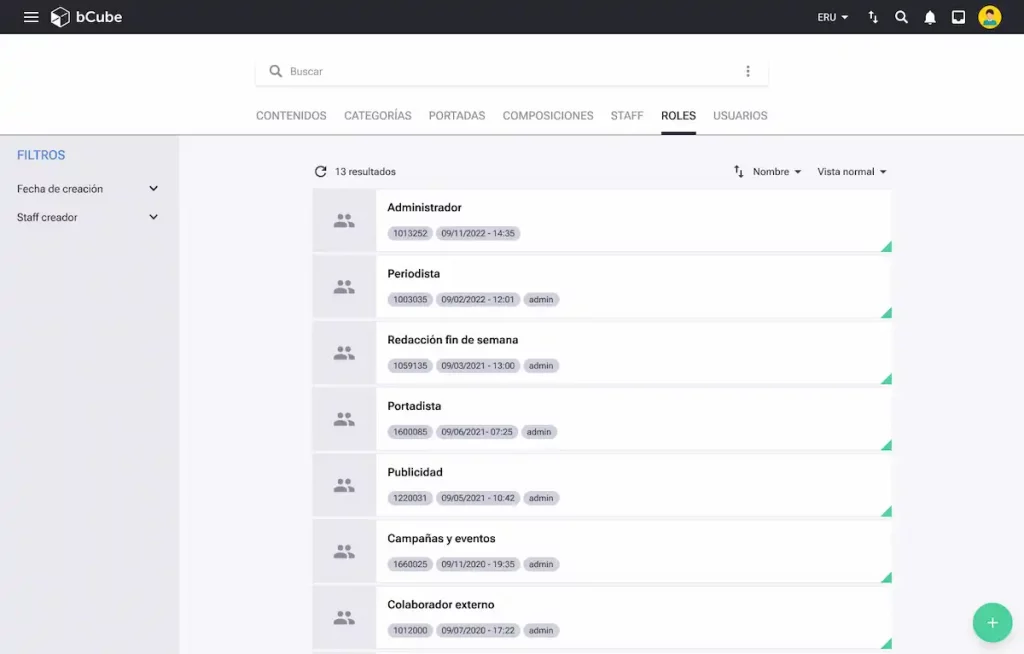Open the Nombre sort dropdown
Viewport: 1024px width, 654px height.
point(776,172)
